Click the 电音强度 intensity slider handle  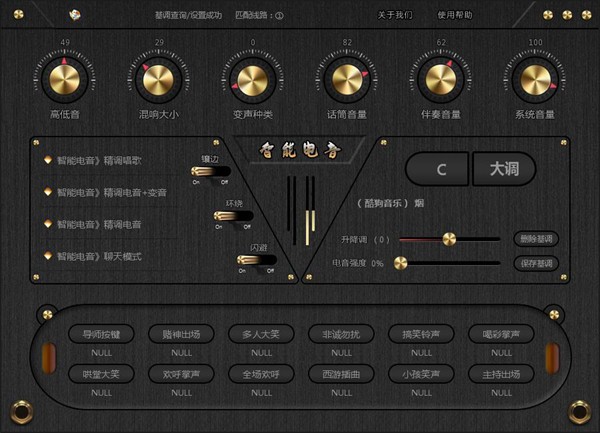tap(400, 263)
